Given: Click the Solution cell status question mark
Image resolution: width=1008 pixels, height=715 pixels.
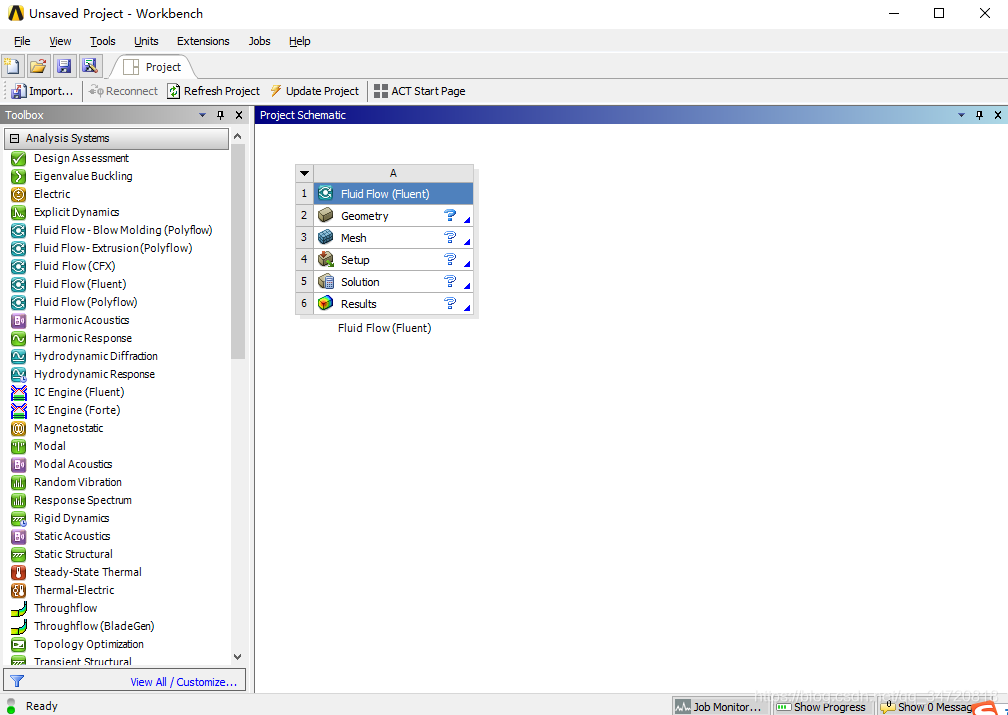Looking at the screenshot, I should tap(450, 281).
